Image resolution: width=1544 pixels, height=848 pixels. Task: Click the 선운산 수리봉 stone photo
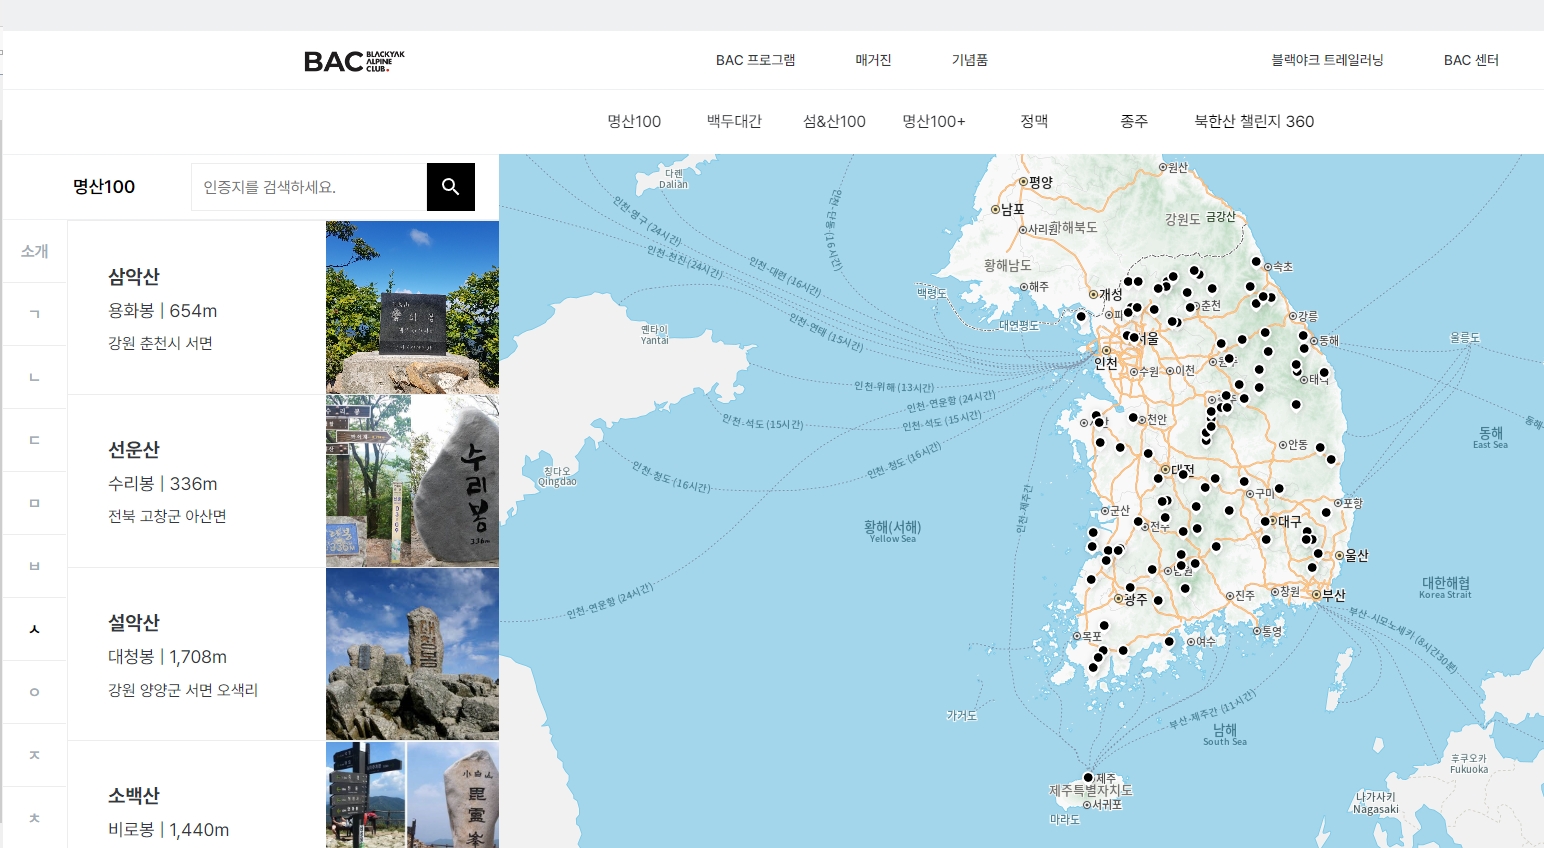pyautogui.click(x=412, y=481)
